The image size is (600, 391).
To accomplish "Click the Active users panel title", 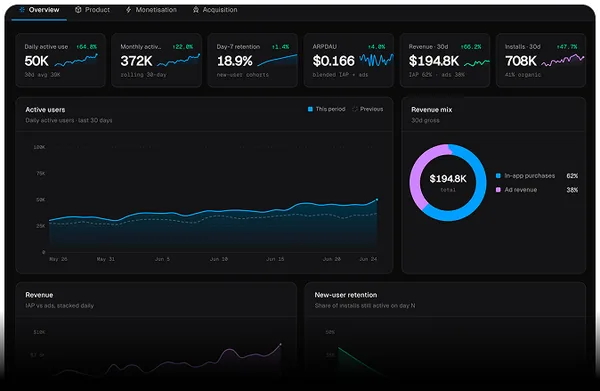I will click(x=45, y=110).
